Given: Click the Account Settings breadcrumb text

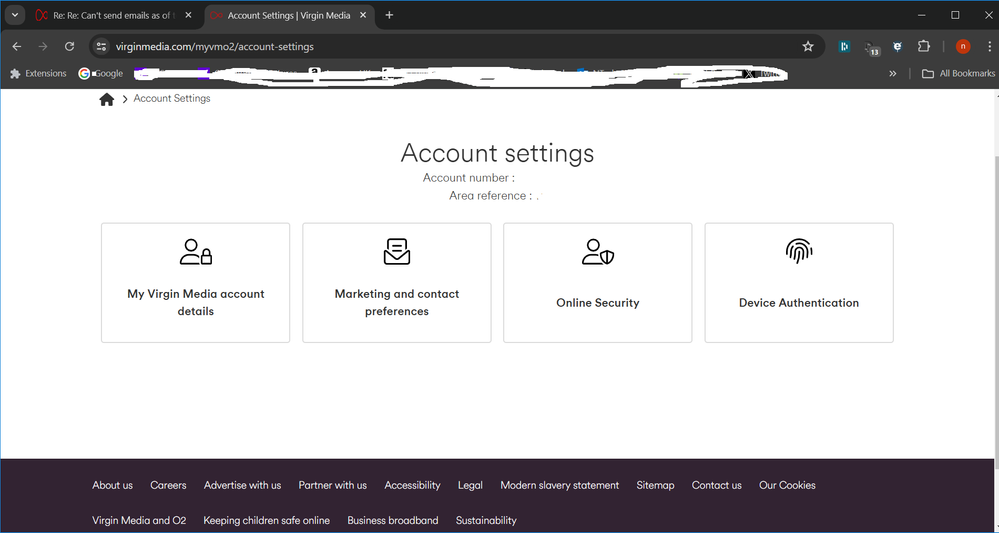Looking at the screenshot, I should pyautogui.click(x=172, y=99).
